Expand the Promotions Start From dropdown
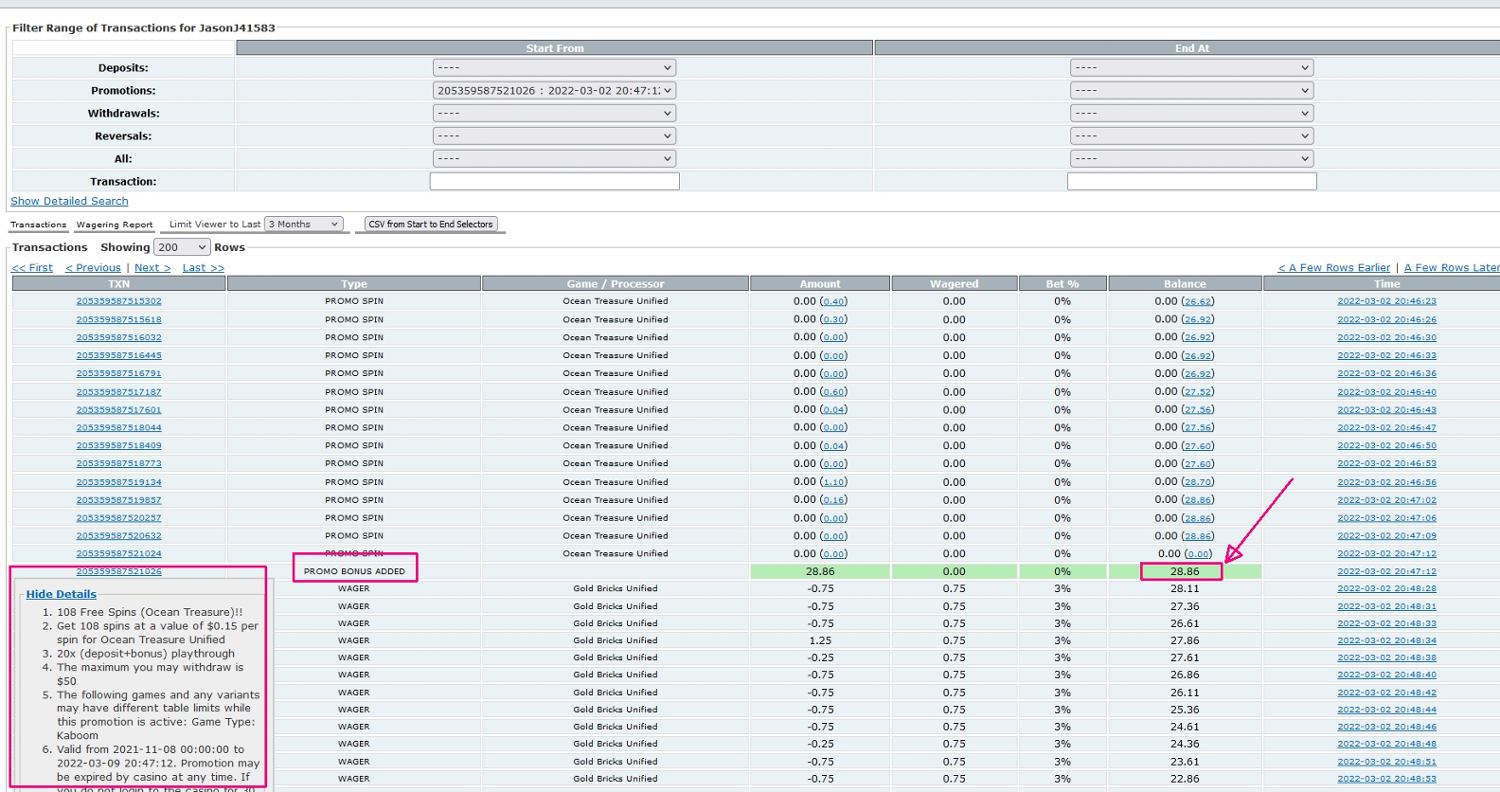 click(x=554, y=91)
